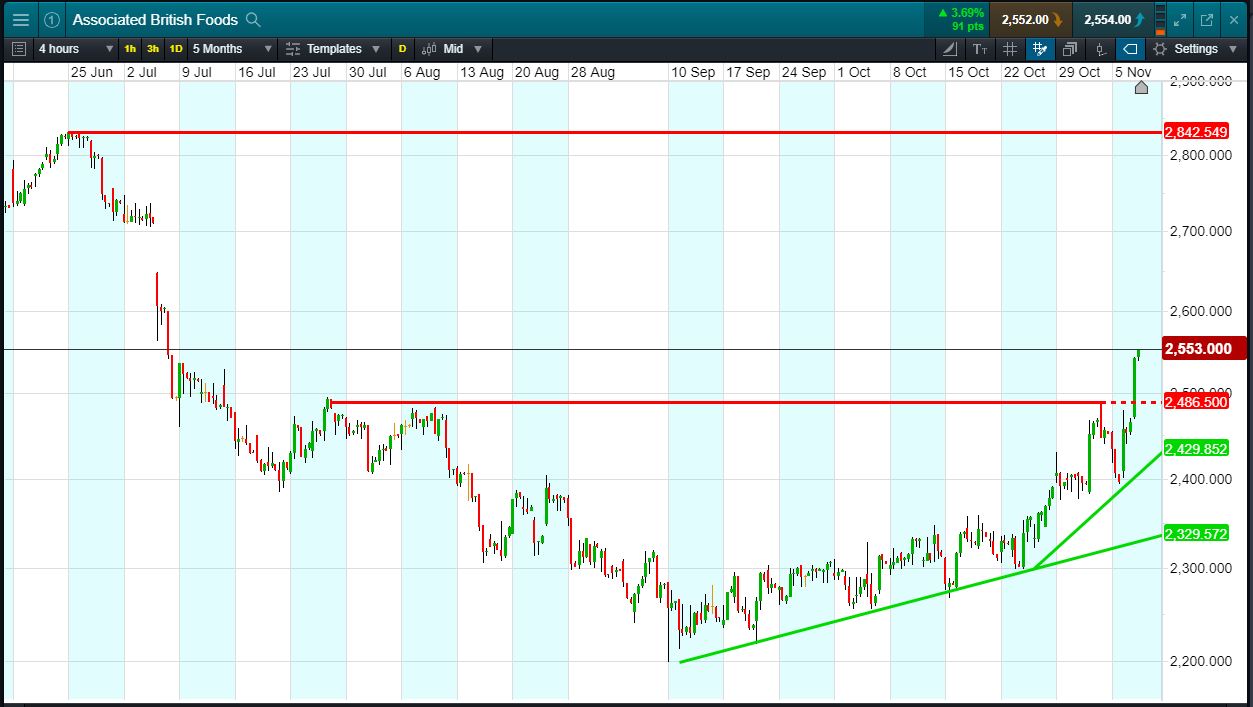Expand the 5 Months range dropdown
1253x707 pixels.
point(232,48)
